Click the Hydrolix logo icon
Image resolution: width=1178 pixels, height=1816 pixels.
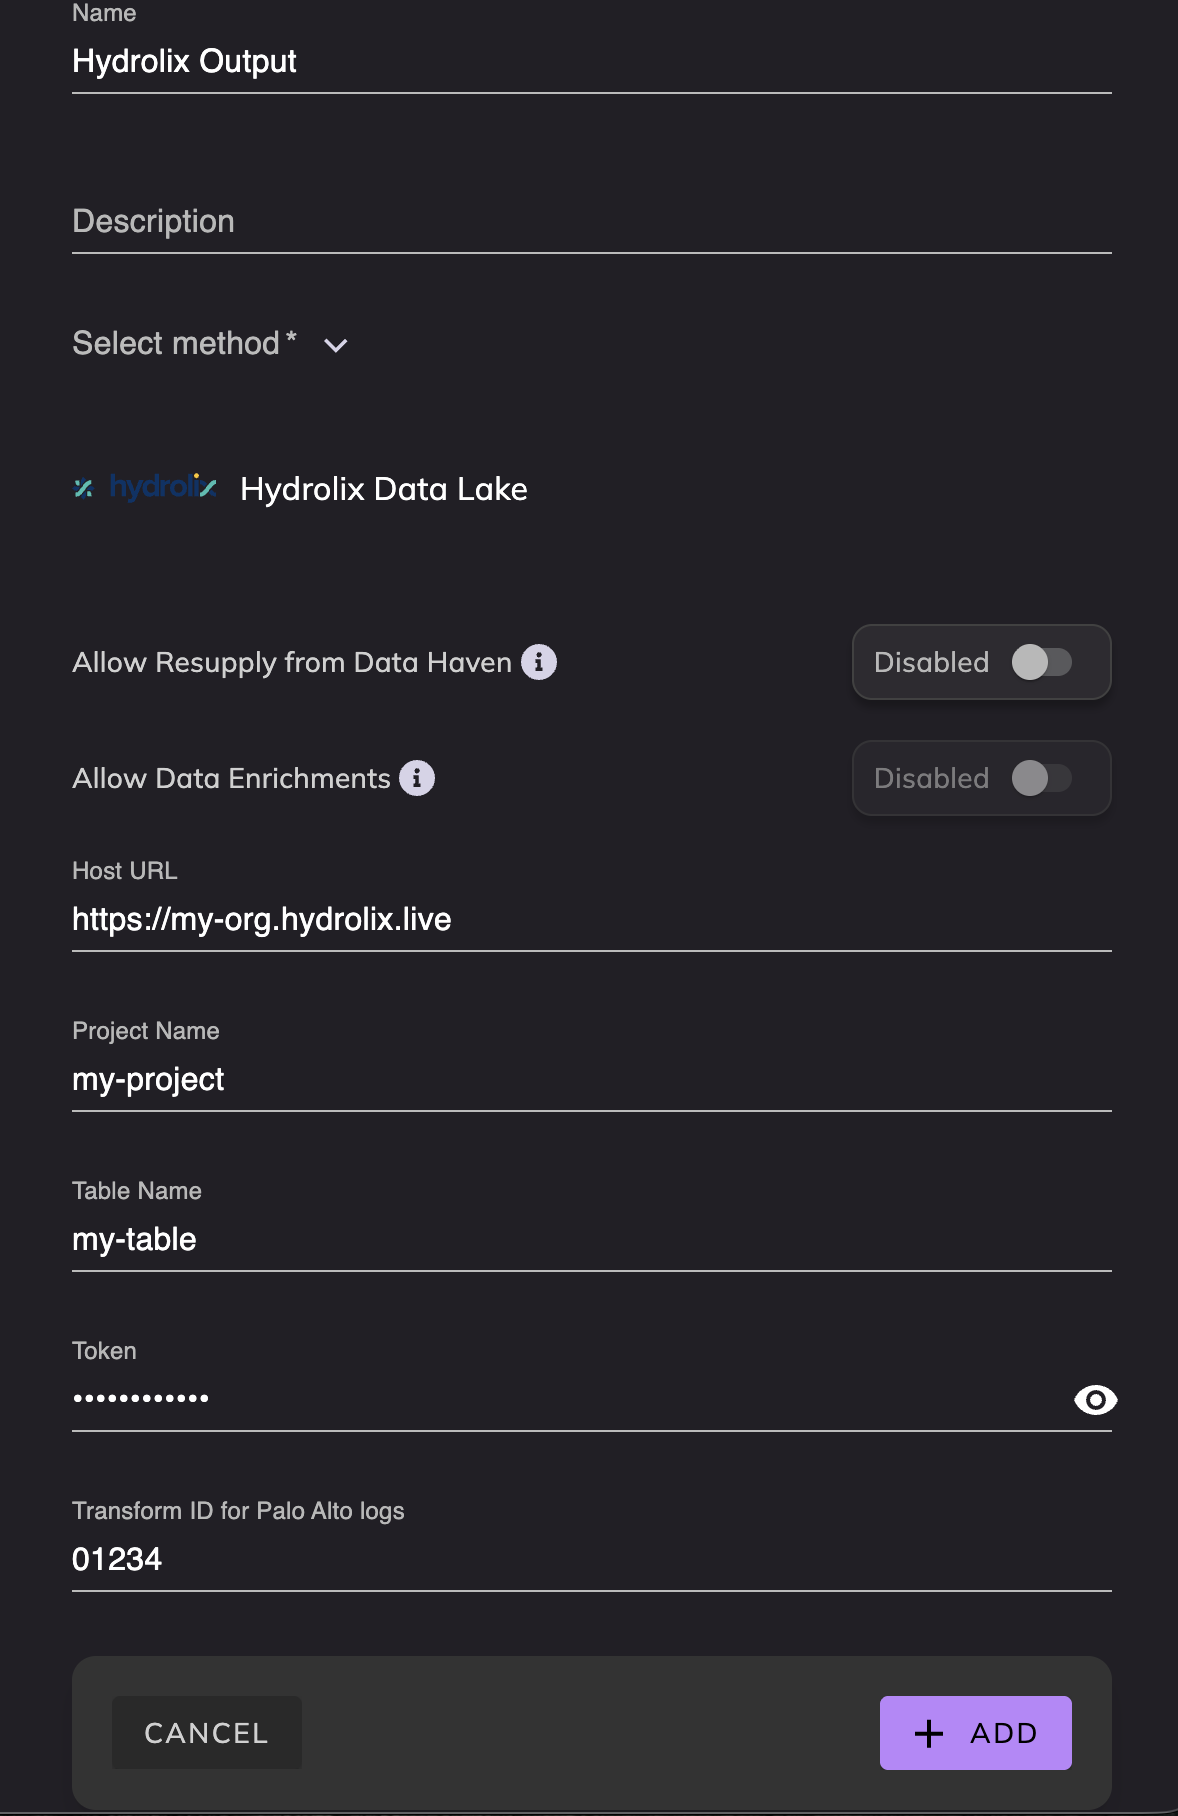(145, 488)
